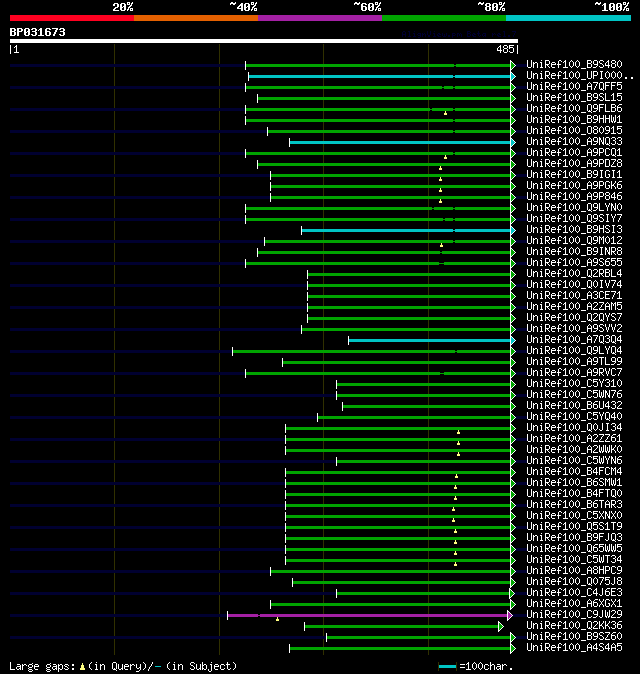Select the UniRef100_Q9LYQ4 label
The width and height of the screenshot is (640, 674).
[x=574, y=351]
